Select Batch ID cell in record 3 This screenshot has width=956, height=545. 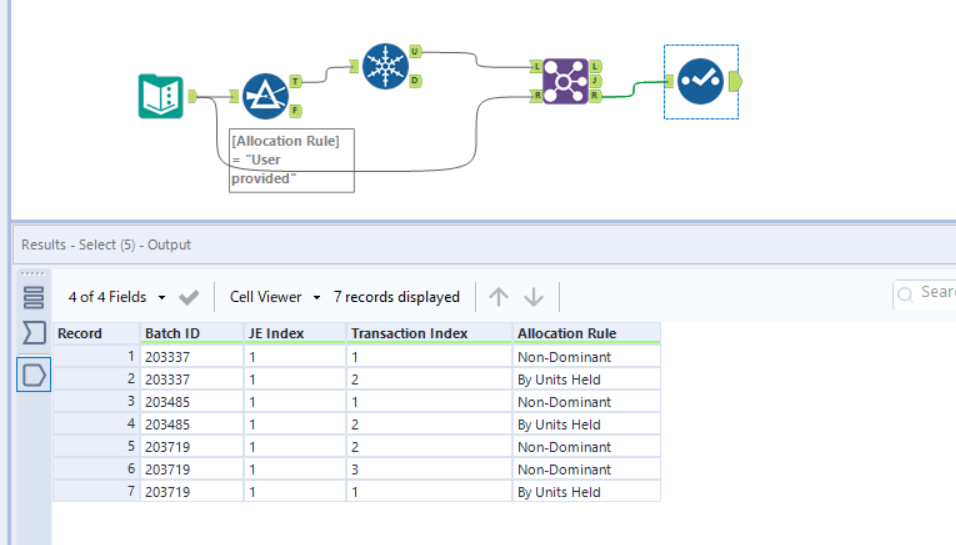coord(191,402)
